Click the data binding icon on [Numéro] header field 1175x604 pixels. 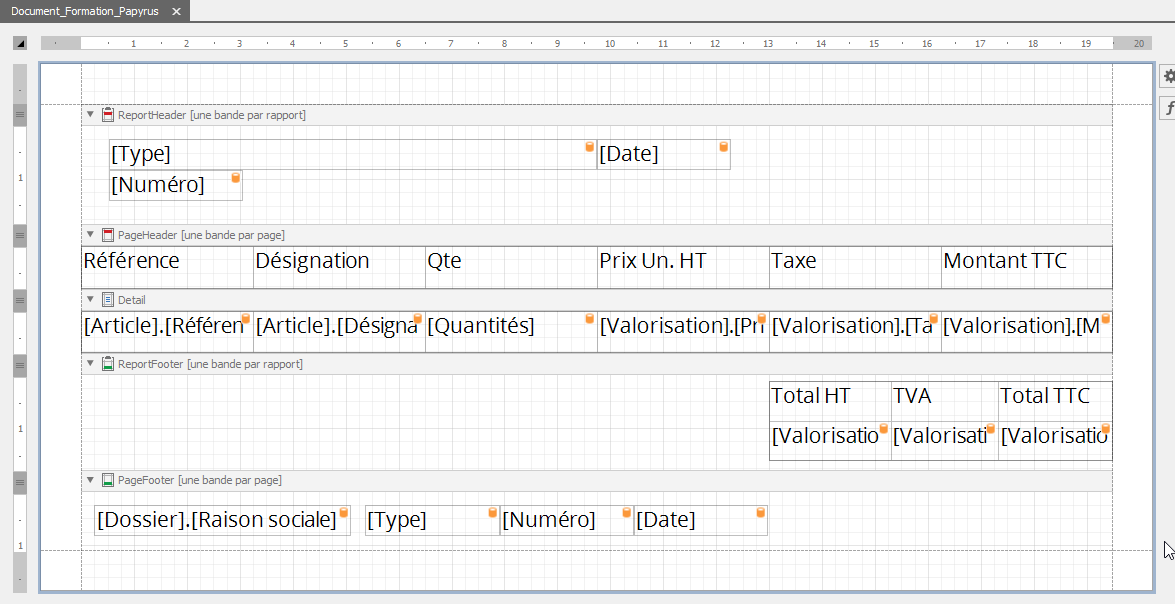click(236, 178)
